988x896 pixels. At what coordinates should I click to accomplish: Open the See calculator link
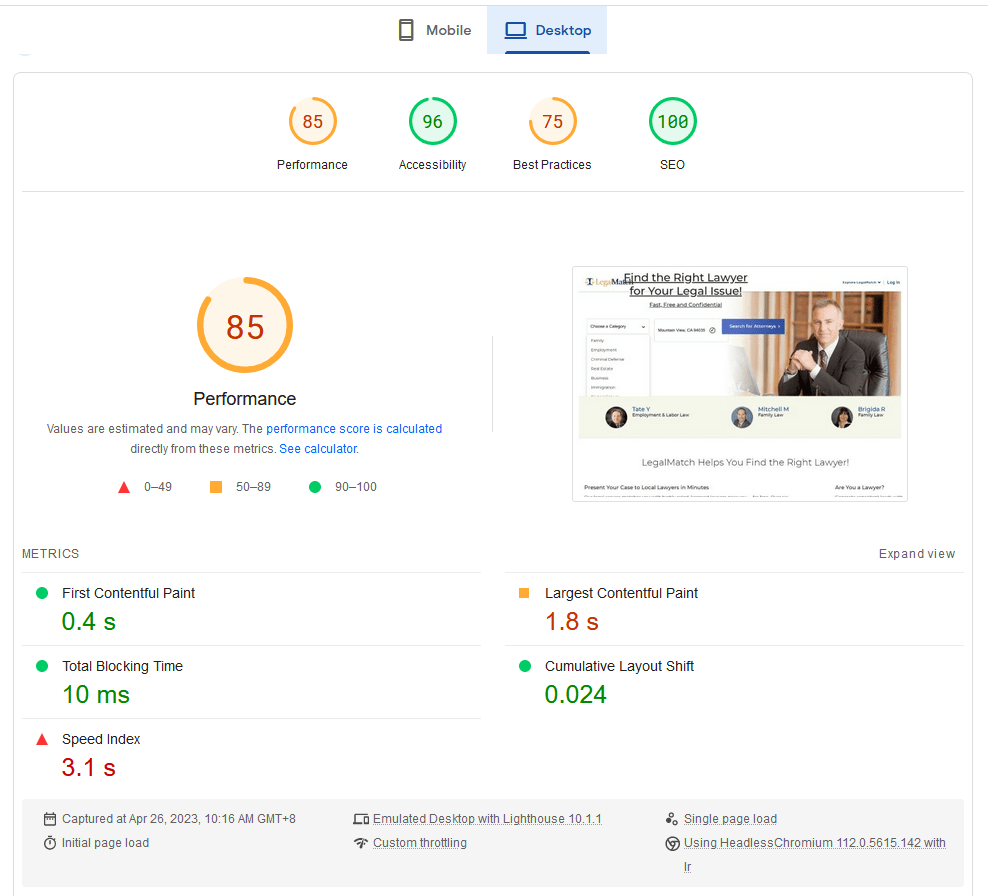click(x=318, y=448)
